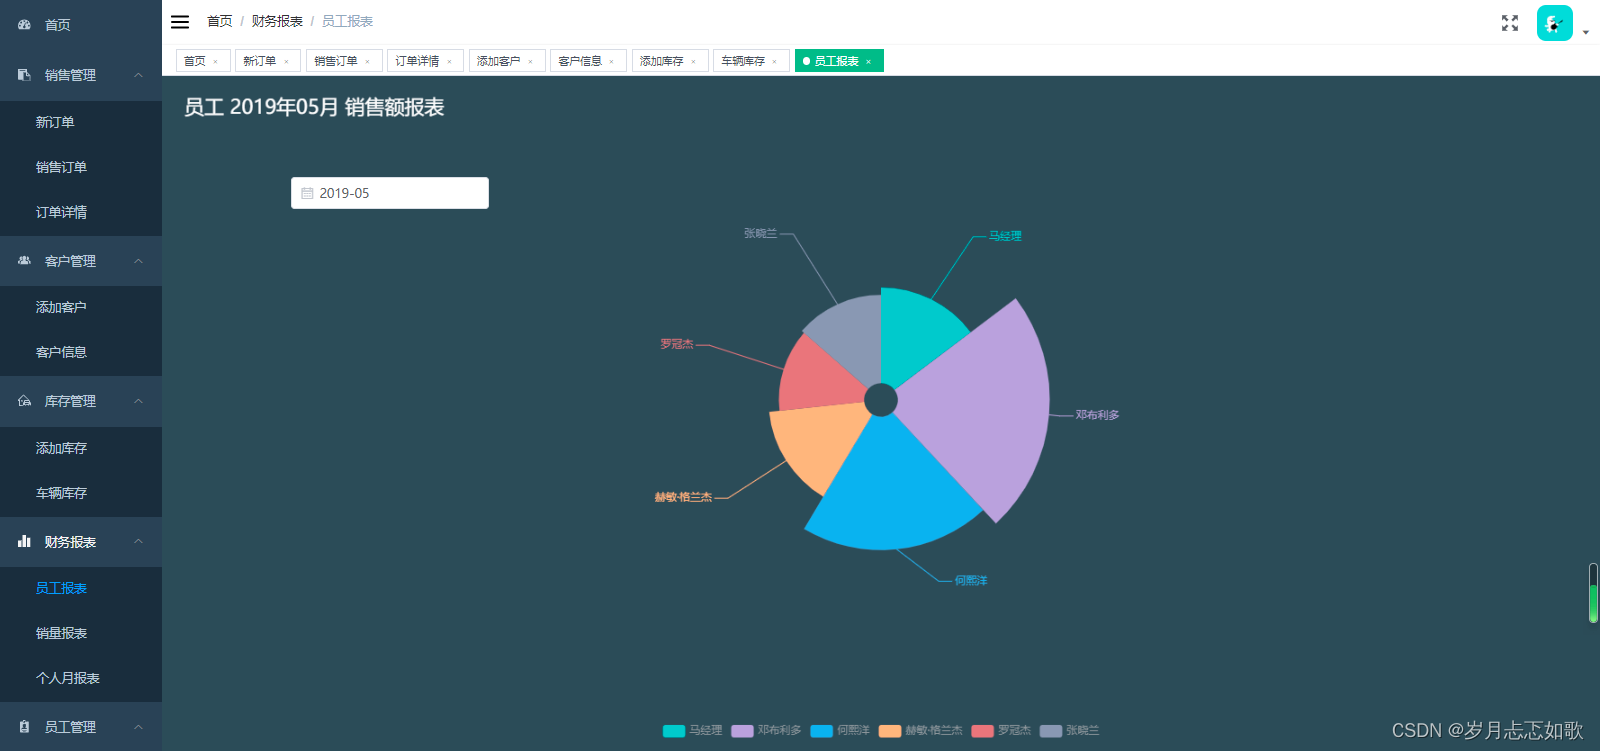The height and width of the screenshot is (751, 1600).
Task: Click the green vertical scrollbar thumb
Action: 1593,602
